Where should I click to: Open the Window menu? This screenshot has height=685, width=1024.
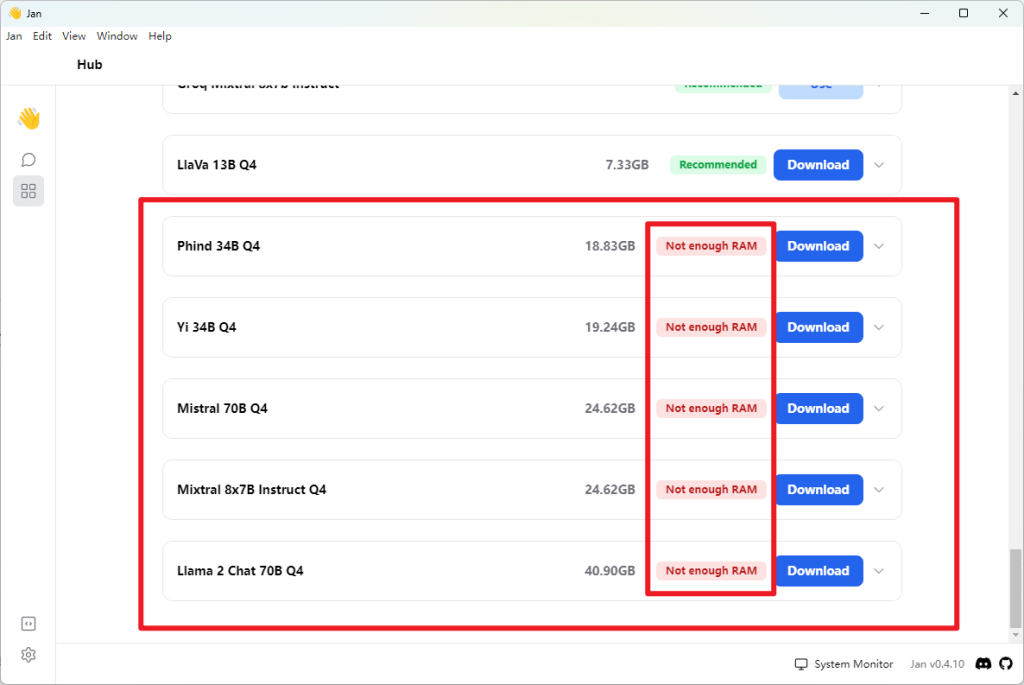[x=117, y=36]
